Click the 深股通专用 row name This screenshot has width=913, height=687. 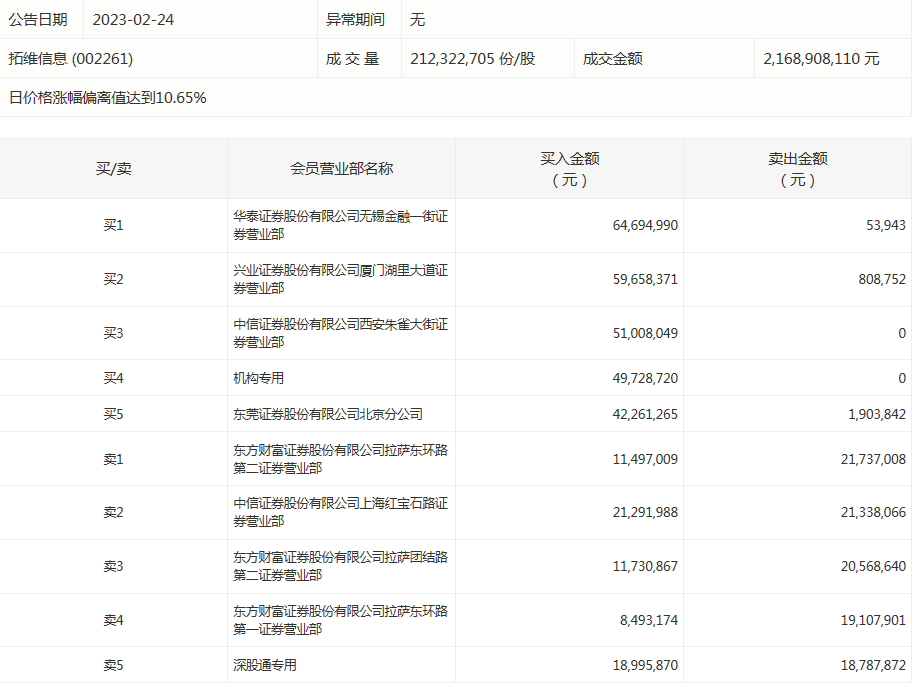click(265, 665)
